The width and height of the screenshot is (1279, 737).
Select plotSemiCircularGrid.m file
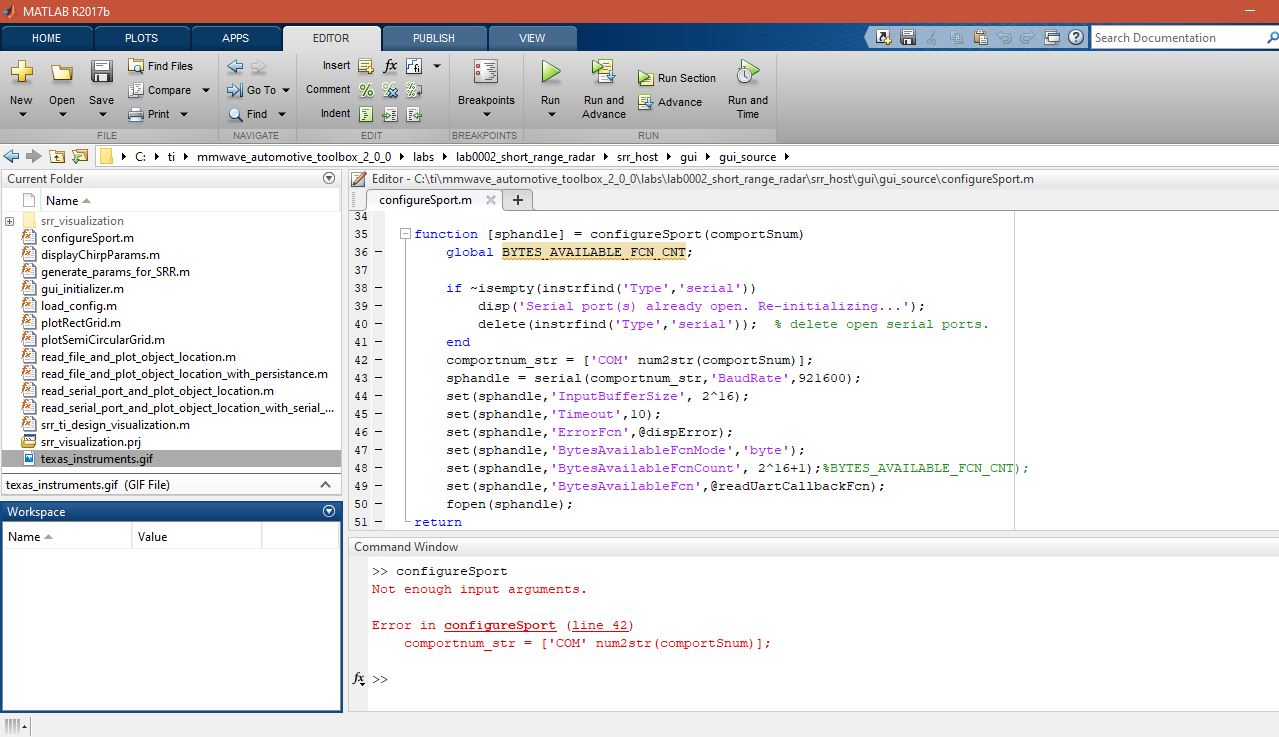pos(103,340)
